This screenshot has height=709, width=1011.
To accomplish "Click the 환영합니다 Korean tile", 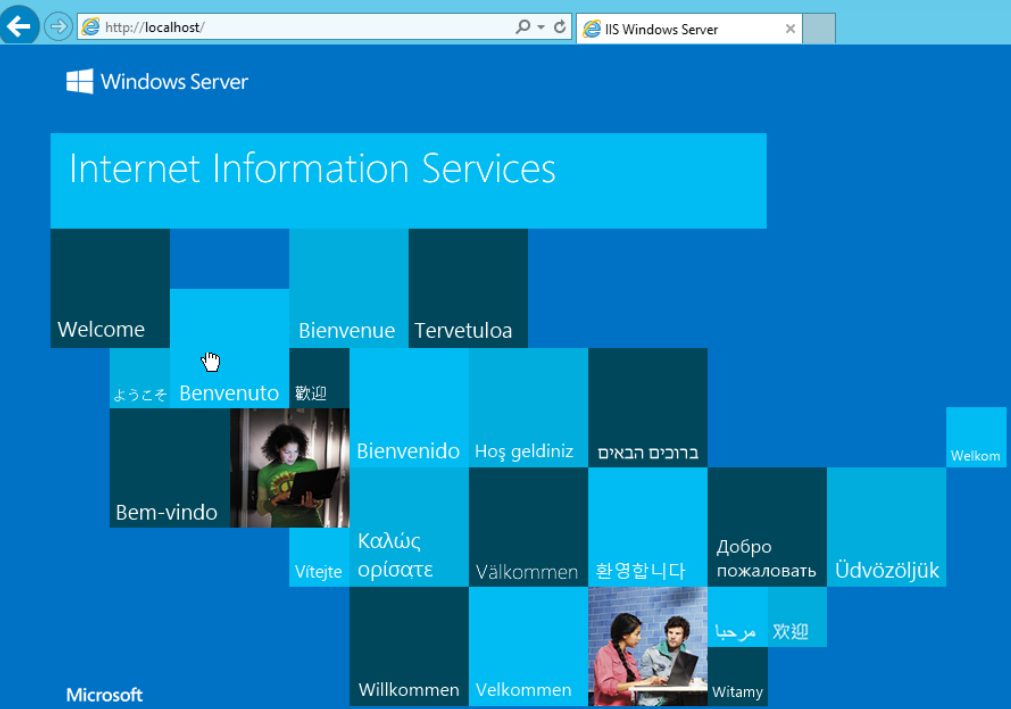I will tap(647, 527).
